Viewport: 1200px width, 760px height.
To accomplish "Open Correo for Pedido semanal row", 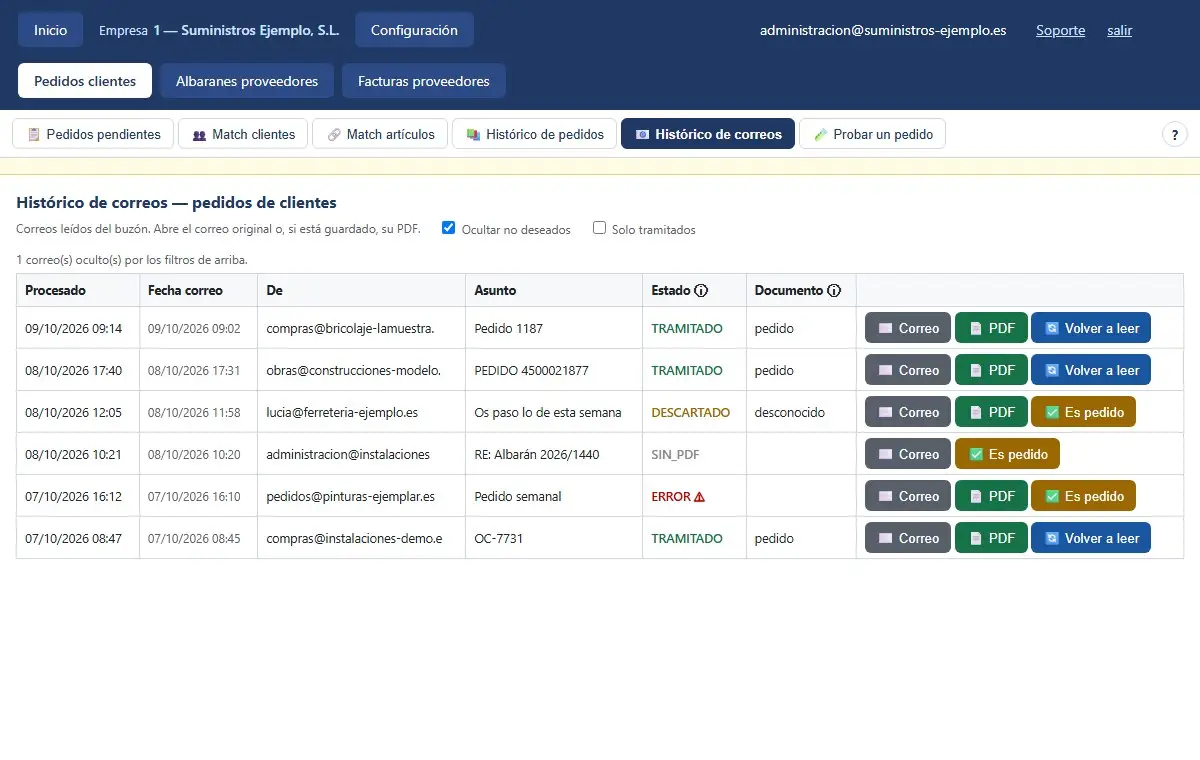I will pos(908,496).
